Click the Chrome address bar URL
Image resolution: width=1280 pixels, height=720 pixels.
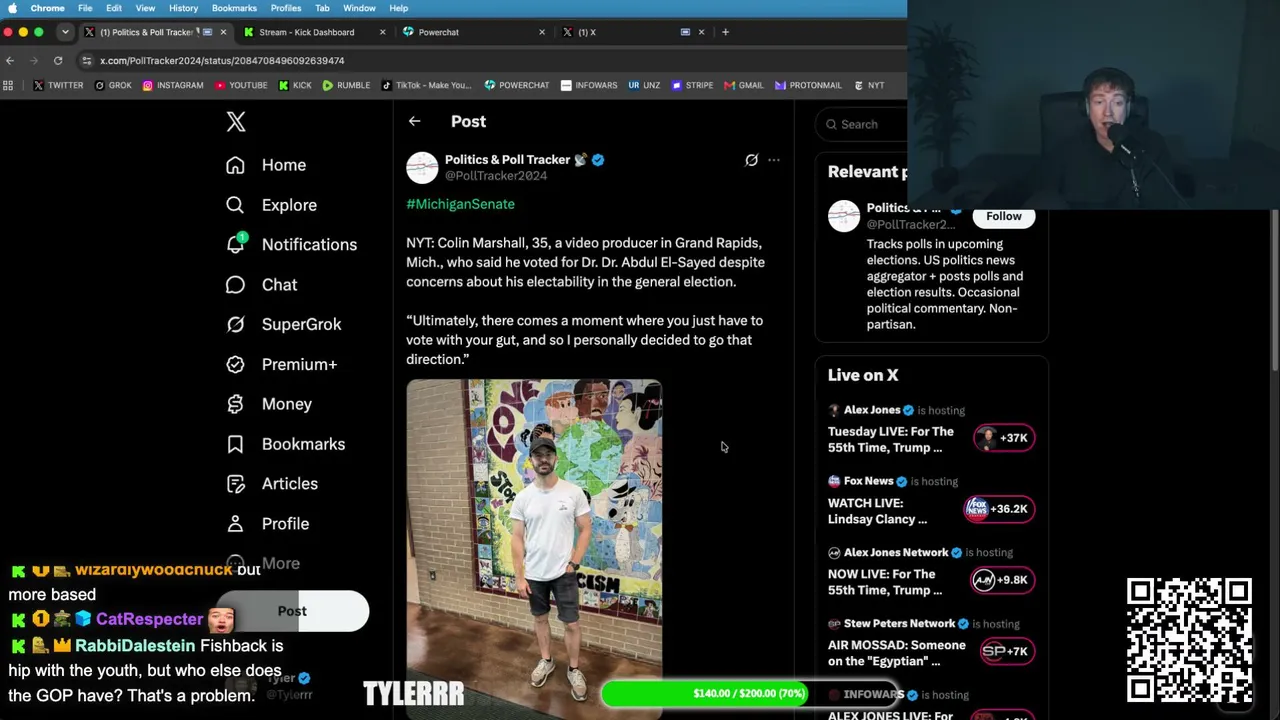222,60
